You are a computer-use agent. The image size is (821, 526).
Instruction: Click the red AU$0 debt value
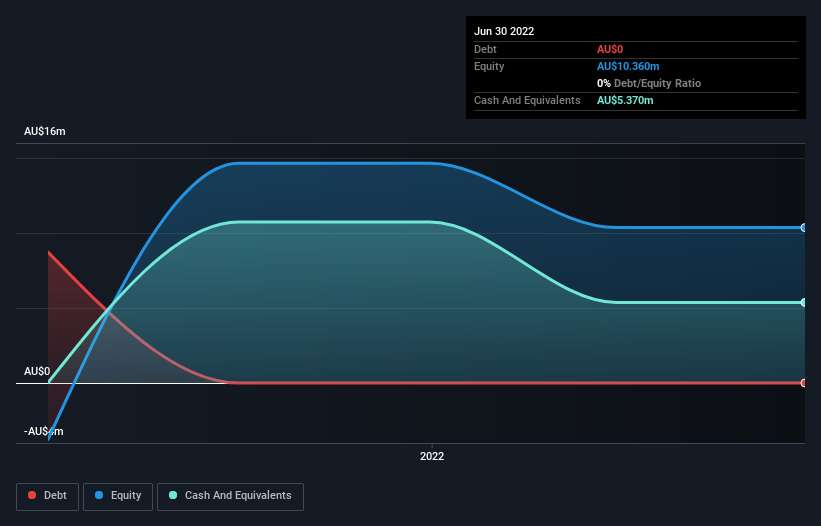(x=610, y=49)
